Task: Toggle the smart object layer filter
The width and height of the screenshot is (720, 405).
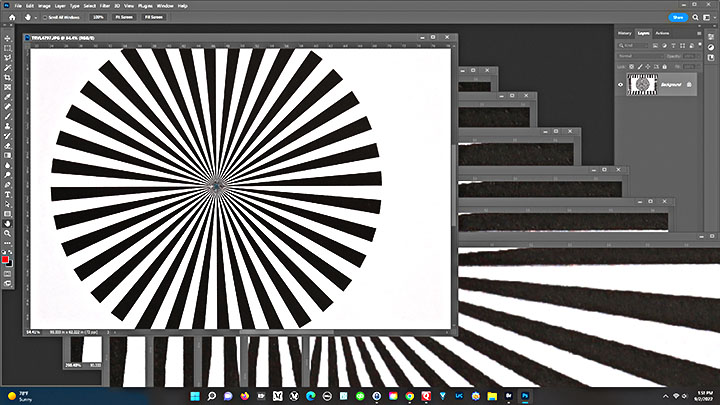Action: pyautogui.click(x=692, y=46)
